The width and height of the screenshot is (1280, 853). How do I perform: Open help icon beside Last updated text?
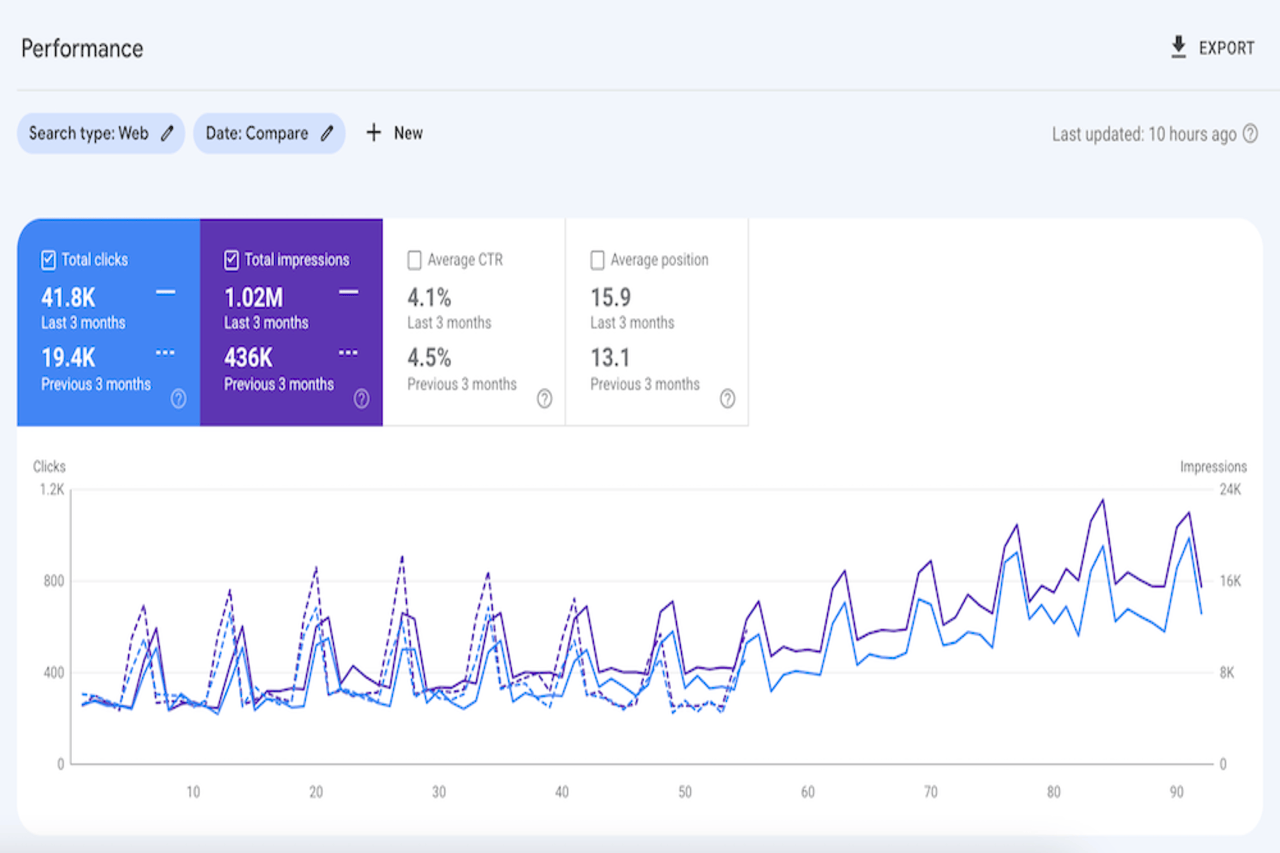pos(1250,134)
